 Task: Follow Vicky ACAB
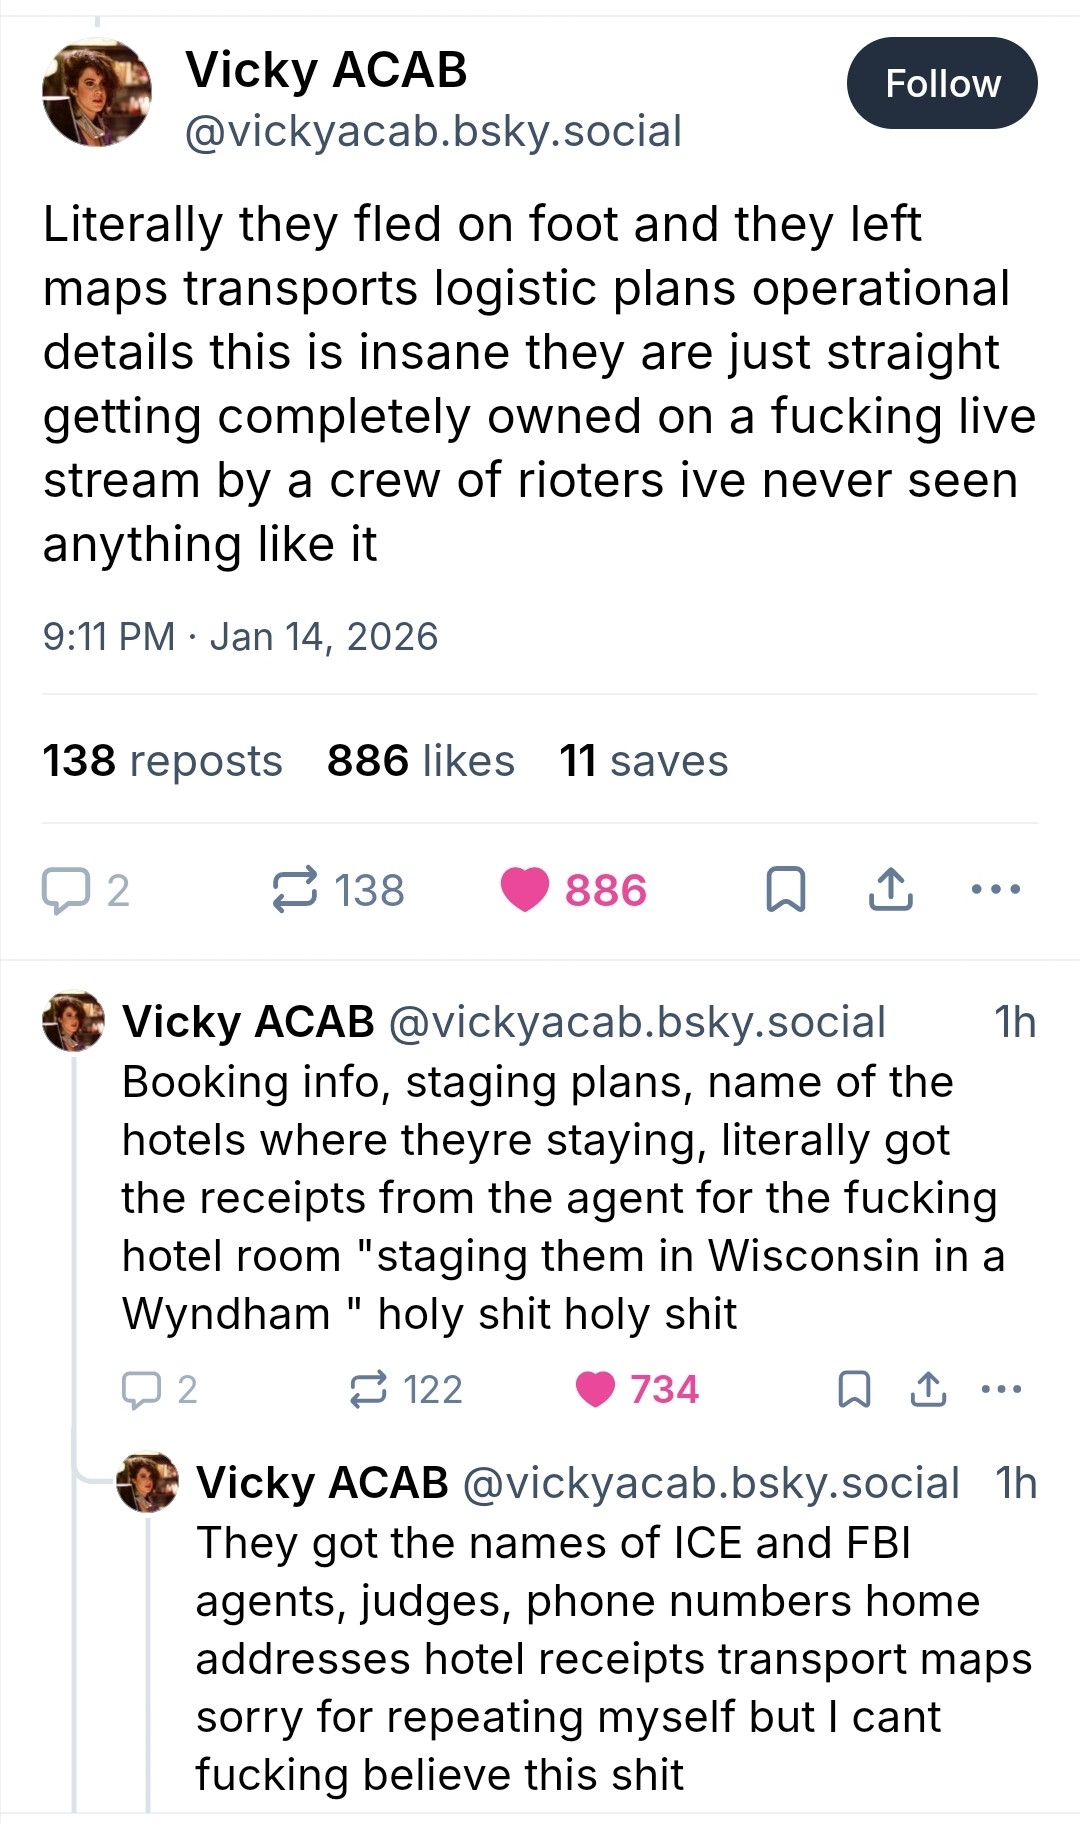[x=941, y=83]
